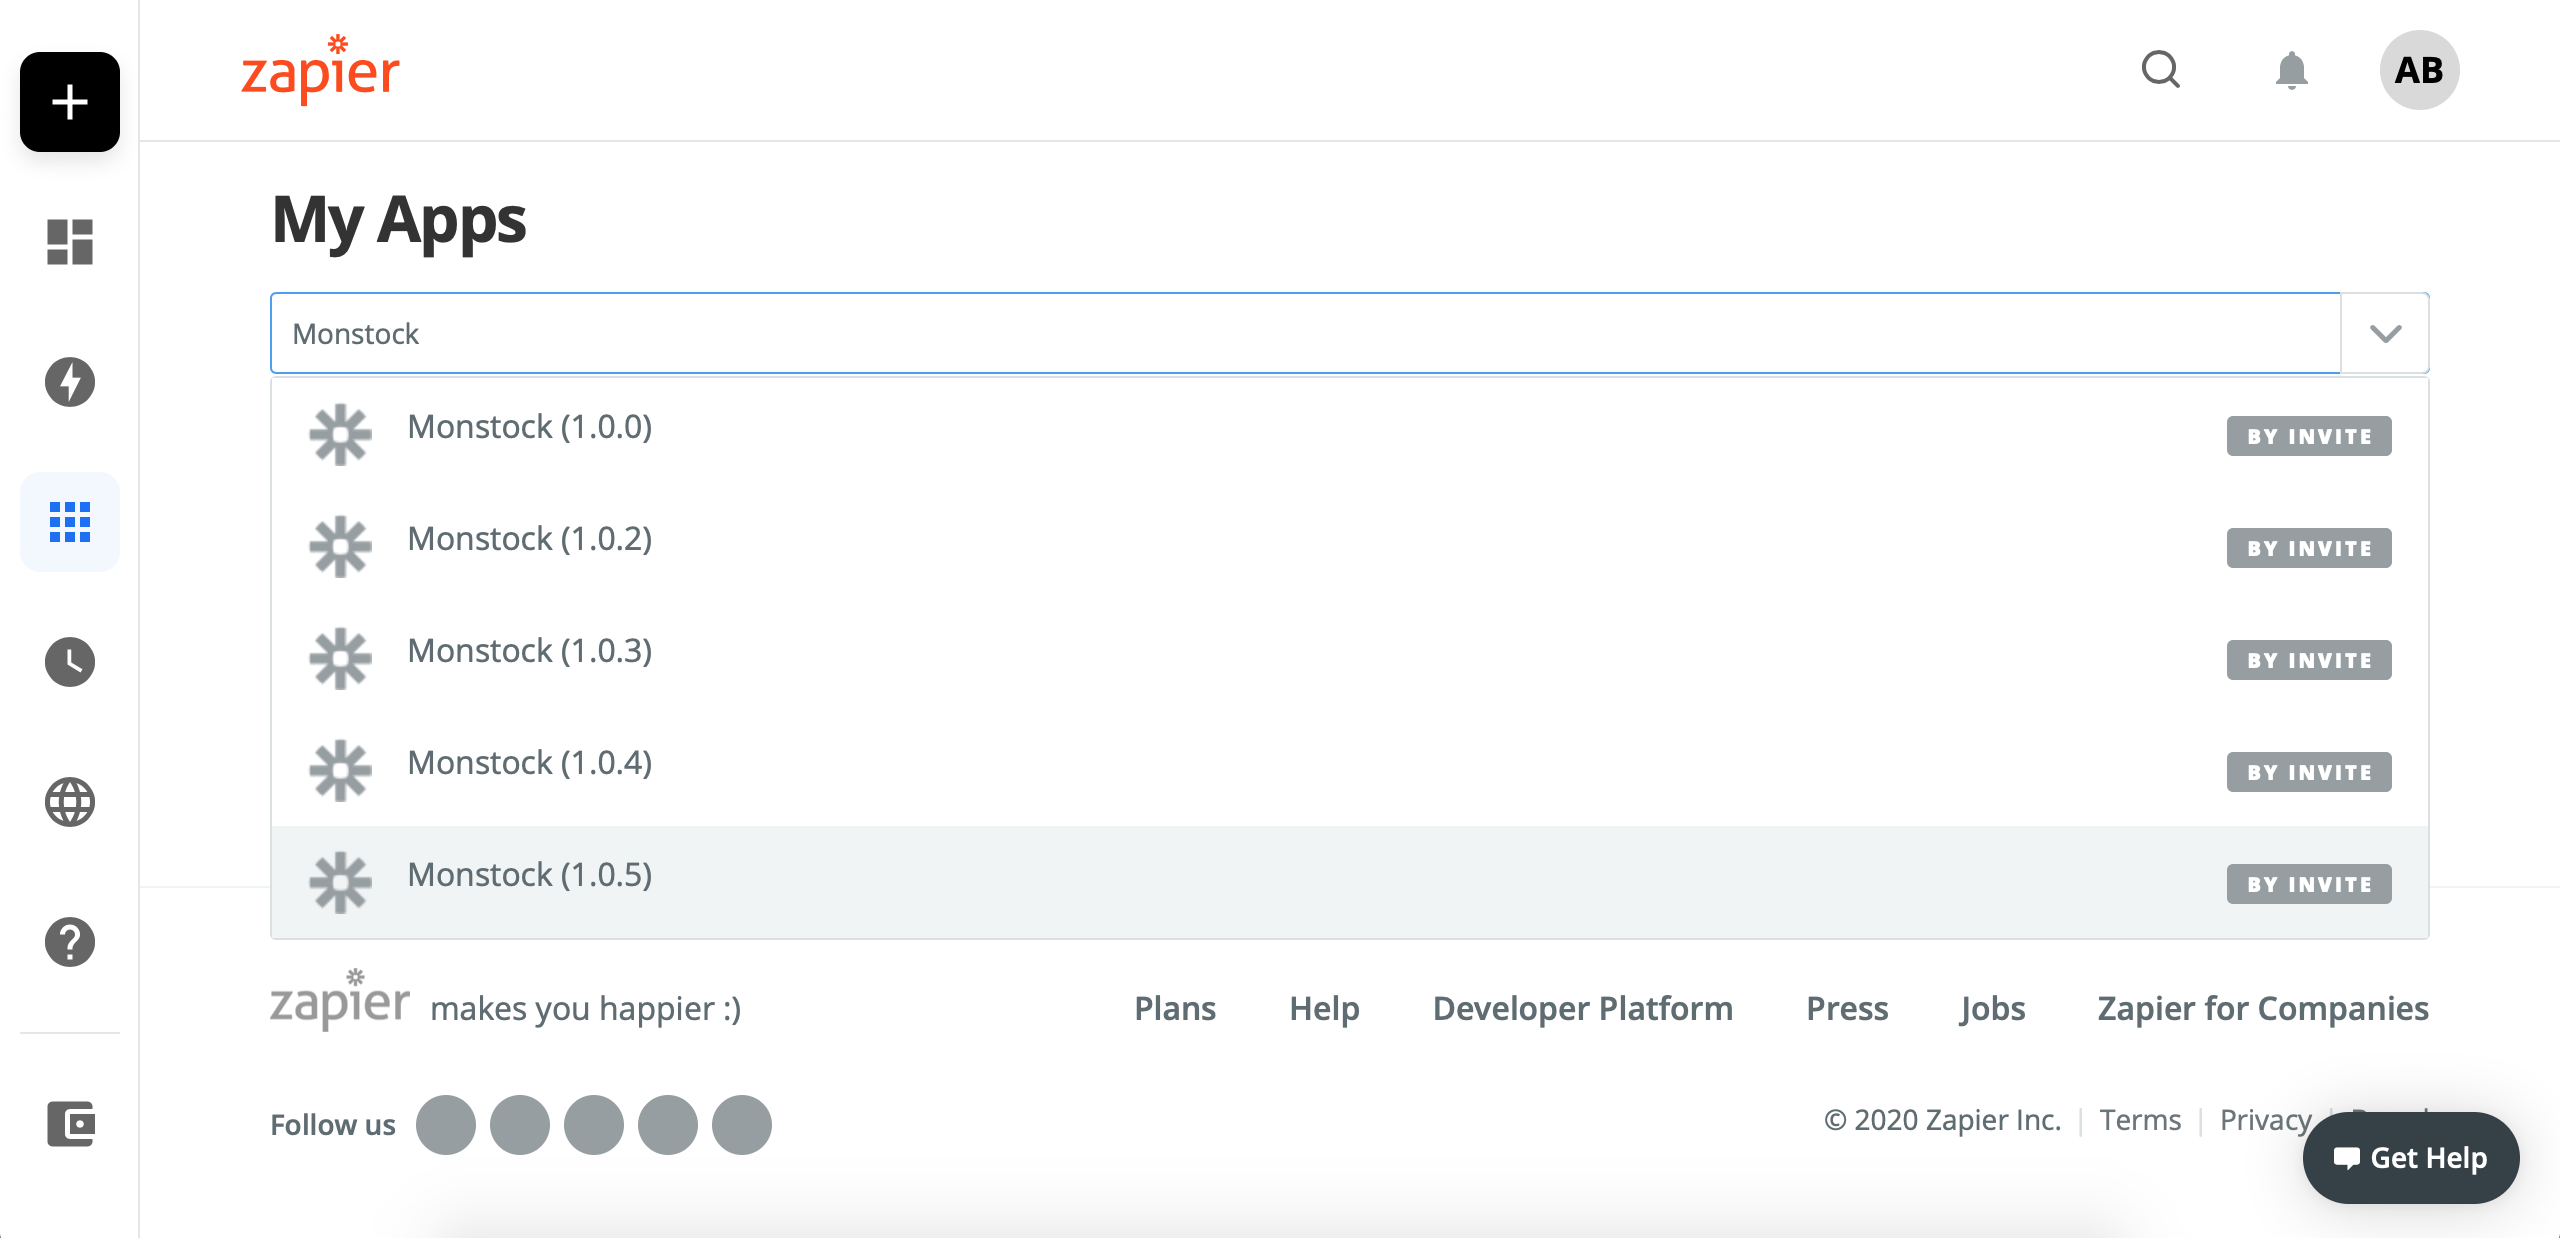The height and width of the screenshot is (1238, 2560).
Task: Open AB account avatar menu
Action: tap(2419, 70)
